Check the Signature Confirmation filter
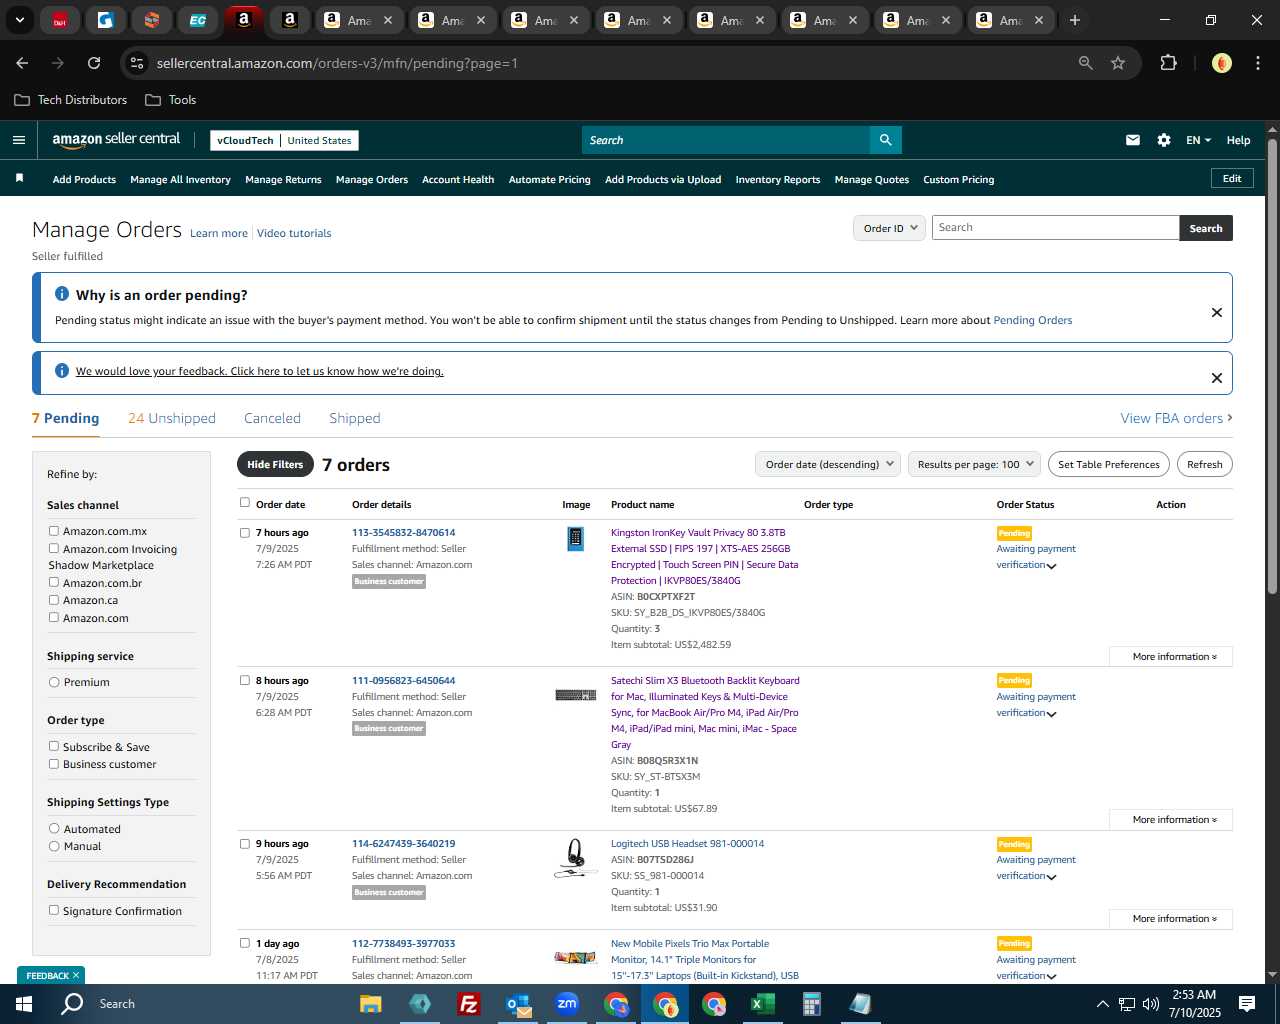 point(54,910)
